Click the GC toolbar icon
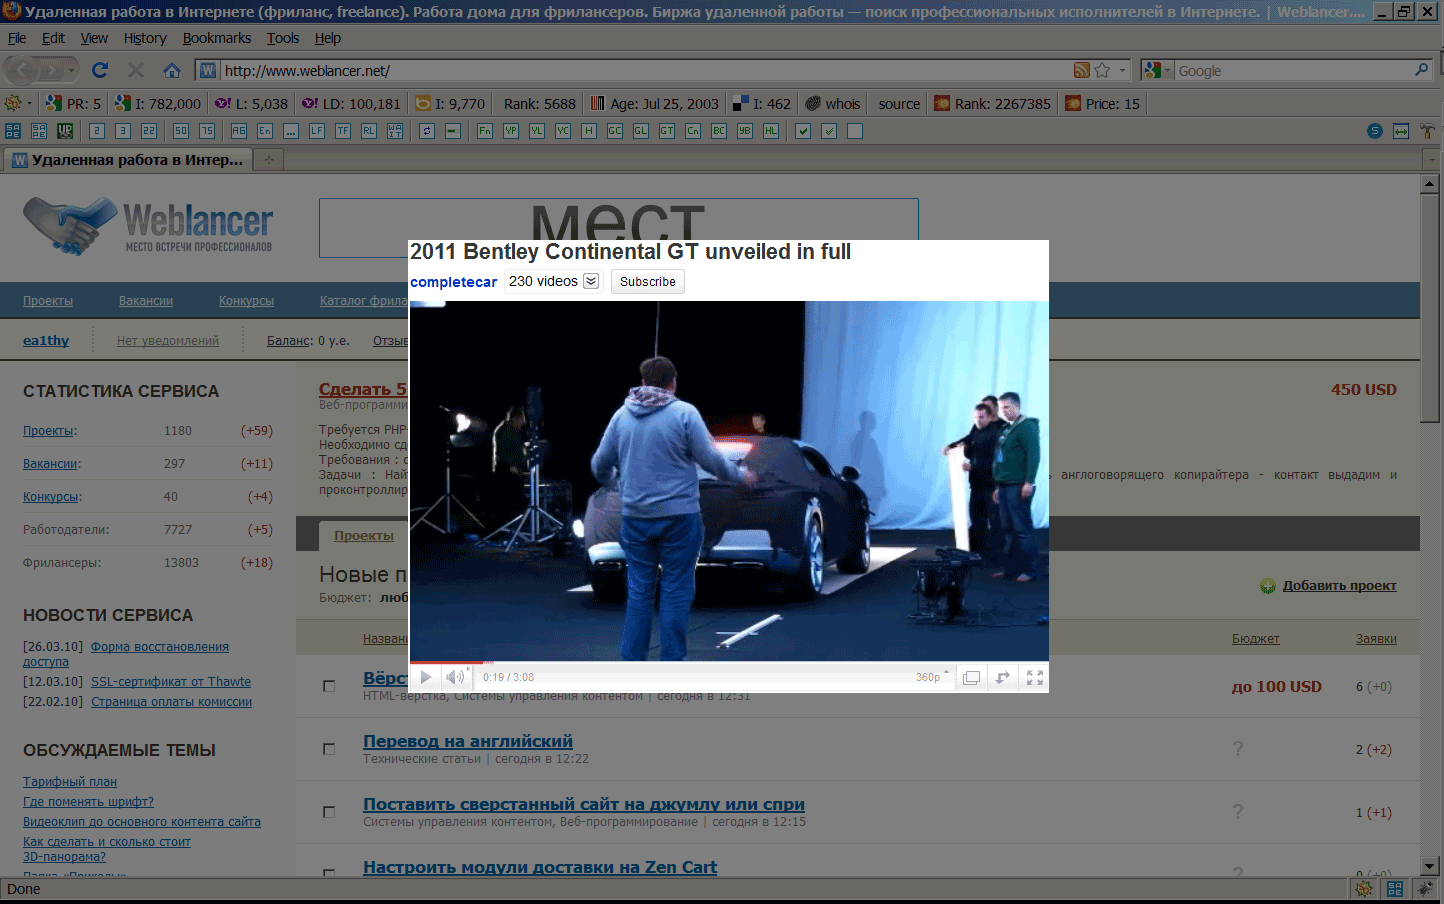 (615, 131)
